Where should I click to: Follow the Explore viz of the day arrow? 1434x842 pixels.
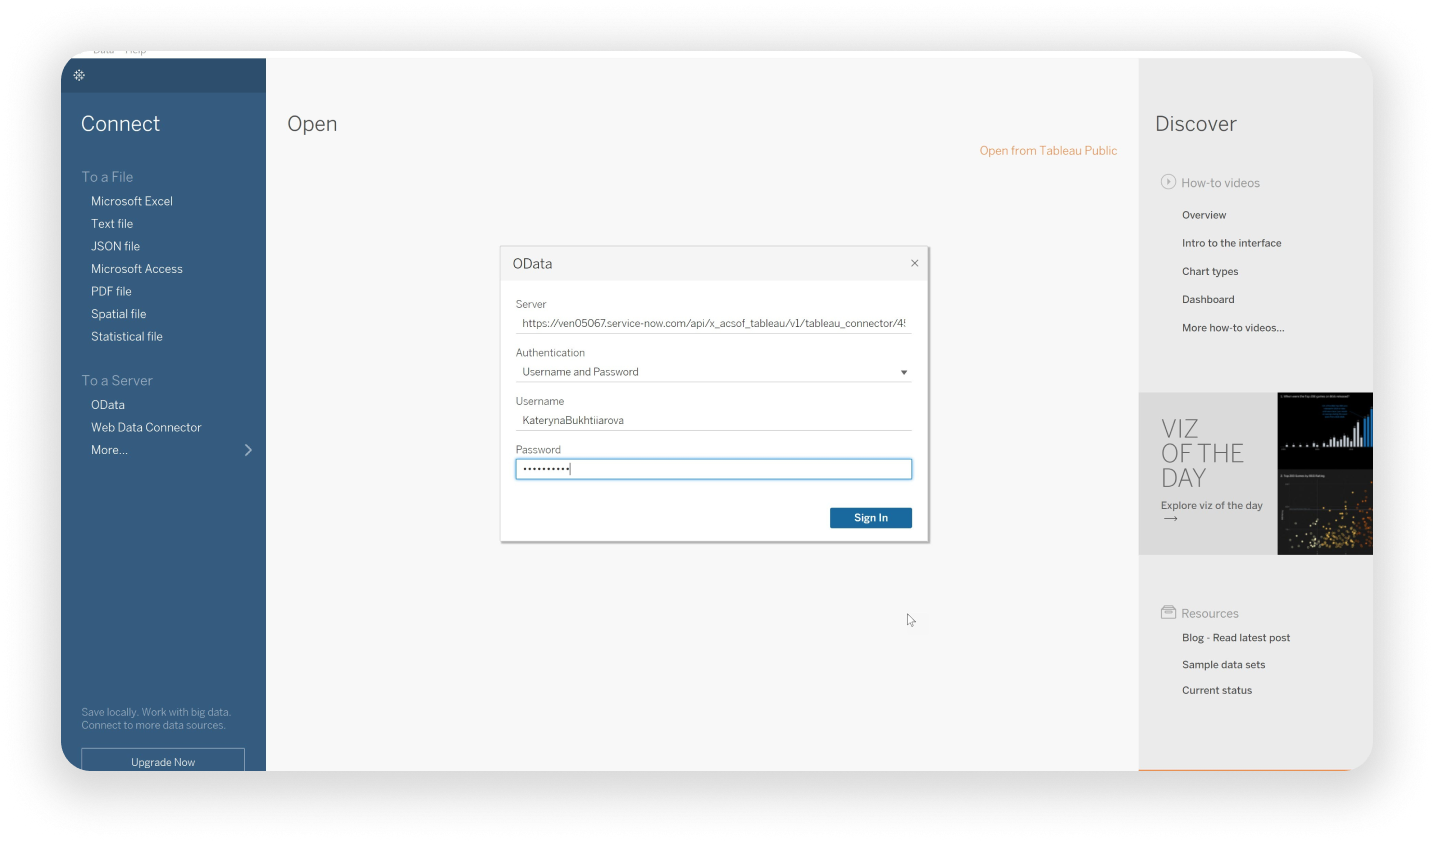[x=1171, y=519]
